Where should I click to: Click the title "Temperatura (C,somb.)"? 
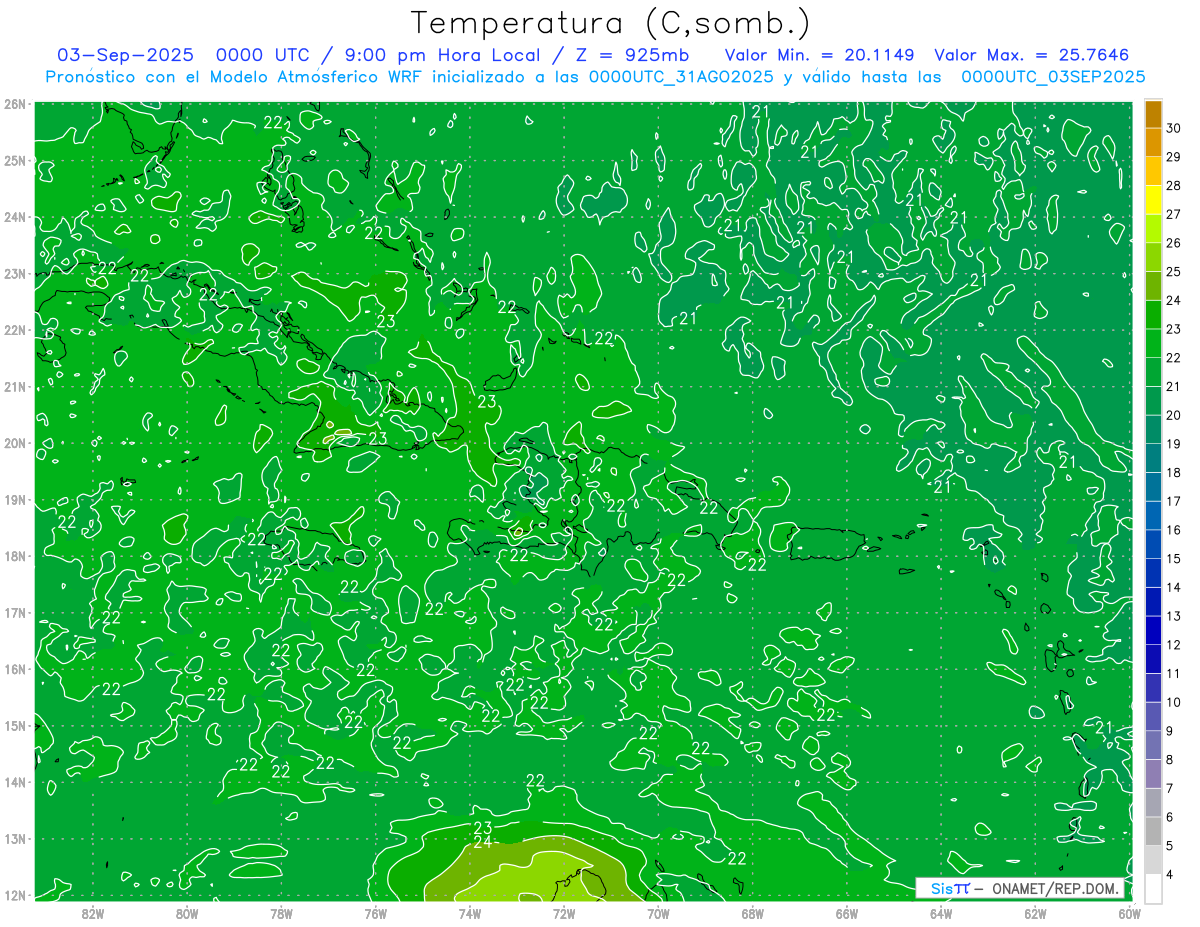611,24
